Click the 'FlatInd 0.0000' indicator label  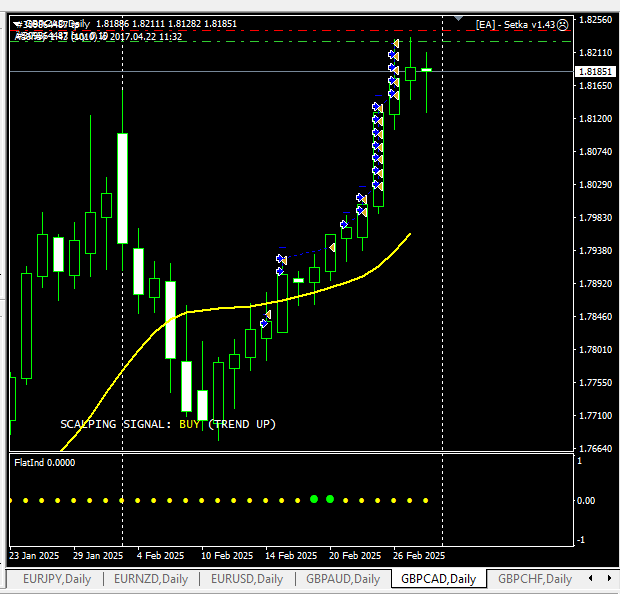pos(45,463)
